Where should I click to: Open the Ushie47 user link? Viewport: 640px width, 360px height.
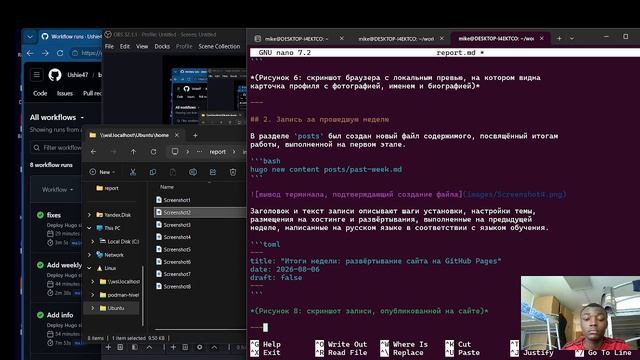[x=78, y=75]
